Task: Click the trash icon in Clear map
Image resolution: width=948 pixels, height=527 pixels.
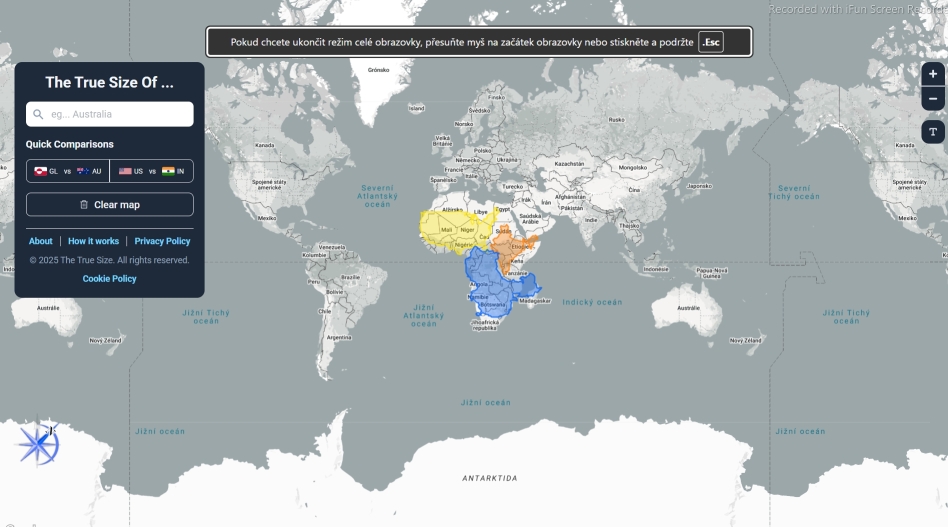Action: pyautogui.click(x=84, y=205)
